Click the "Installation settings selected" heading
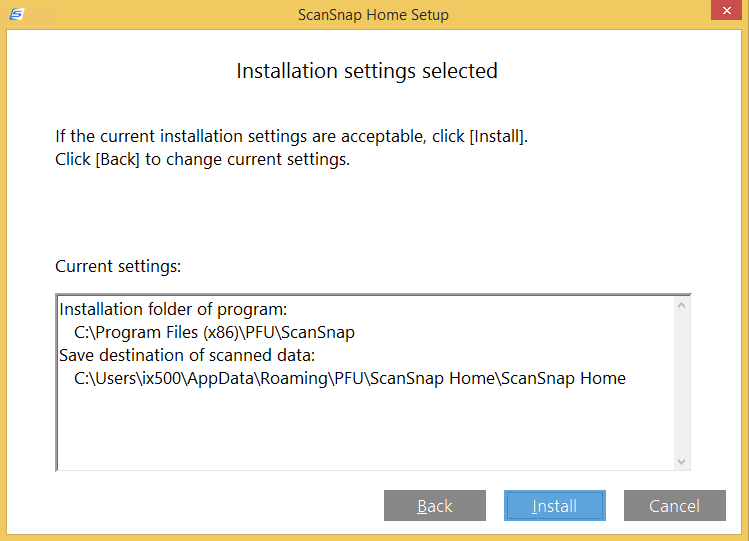The image size is (749, 541). point(367,71)
